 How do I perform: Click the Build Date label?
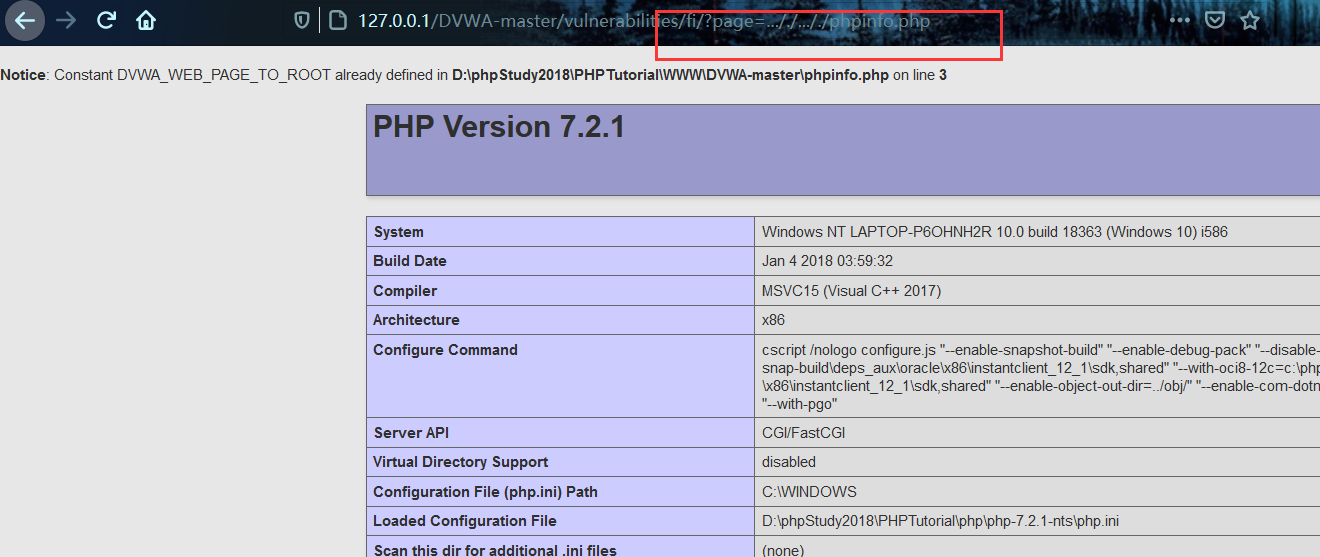coord(410,261)
